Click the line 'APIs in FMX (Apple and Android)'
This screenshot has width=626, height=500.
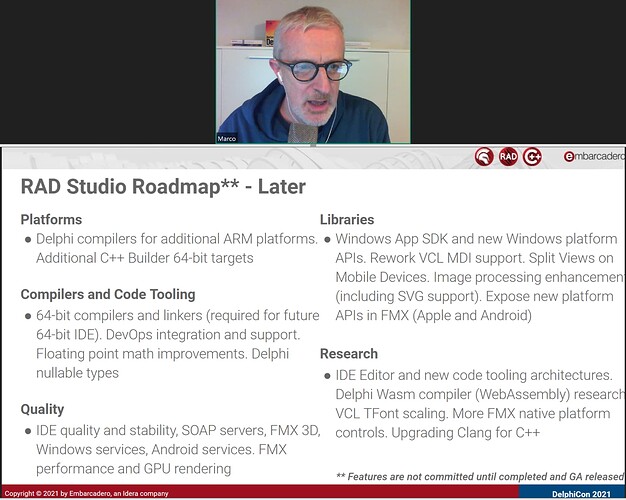click(434, 315)
